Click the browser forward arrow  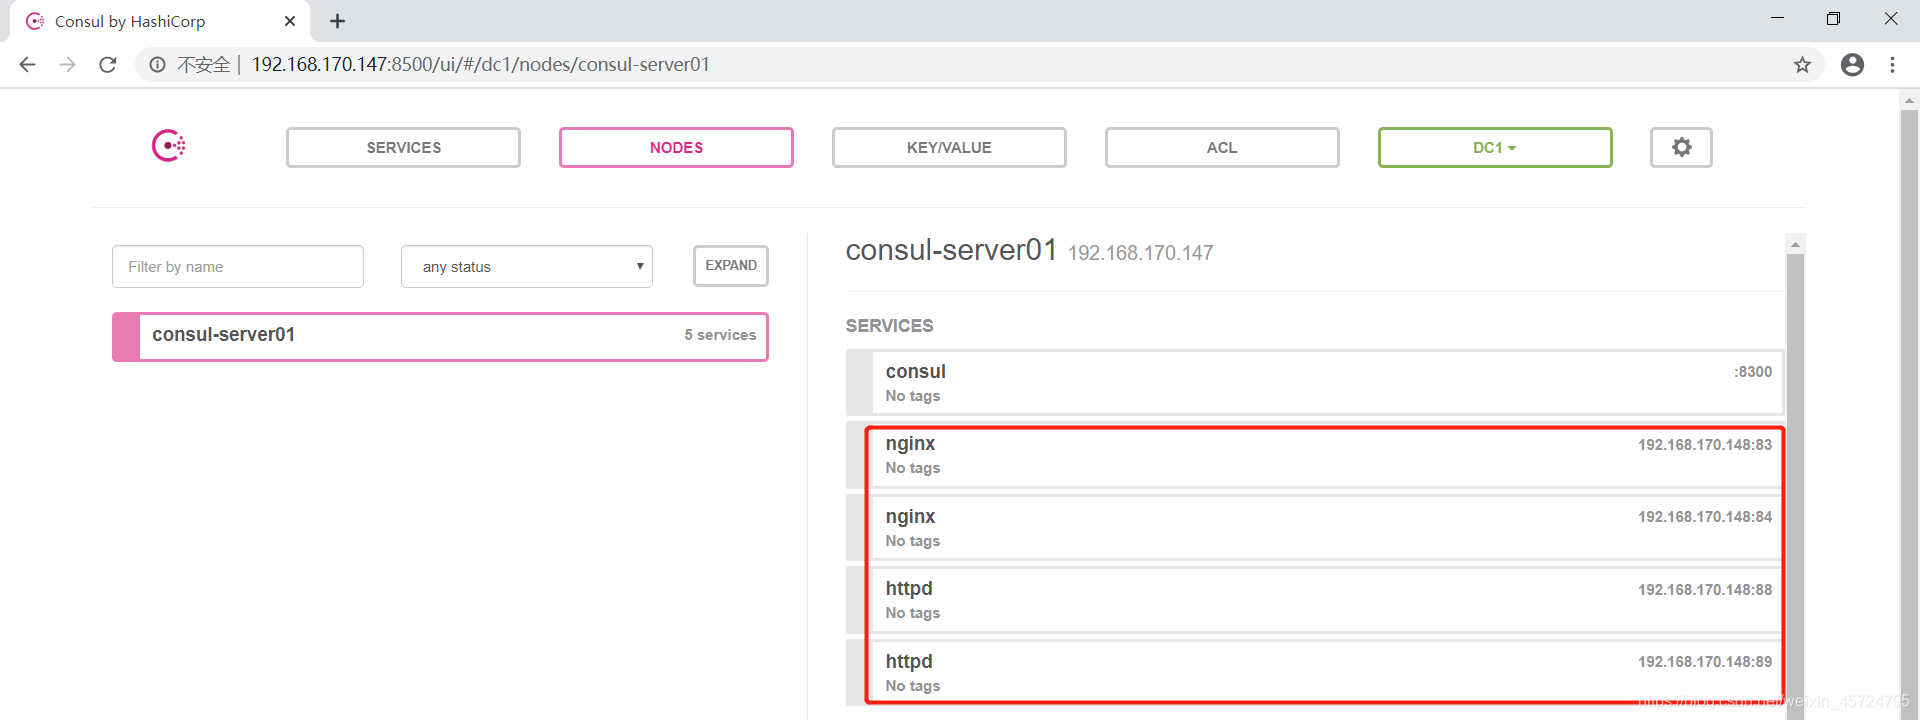tap(67, 64)
